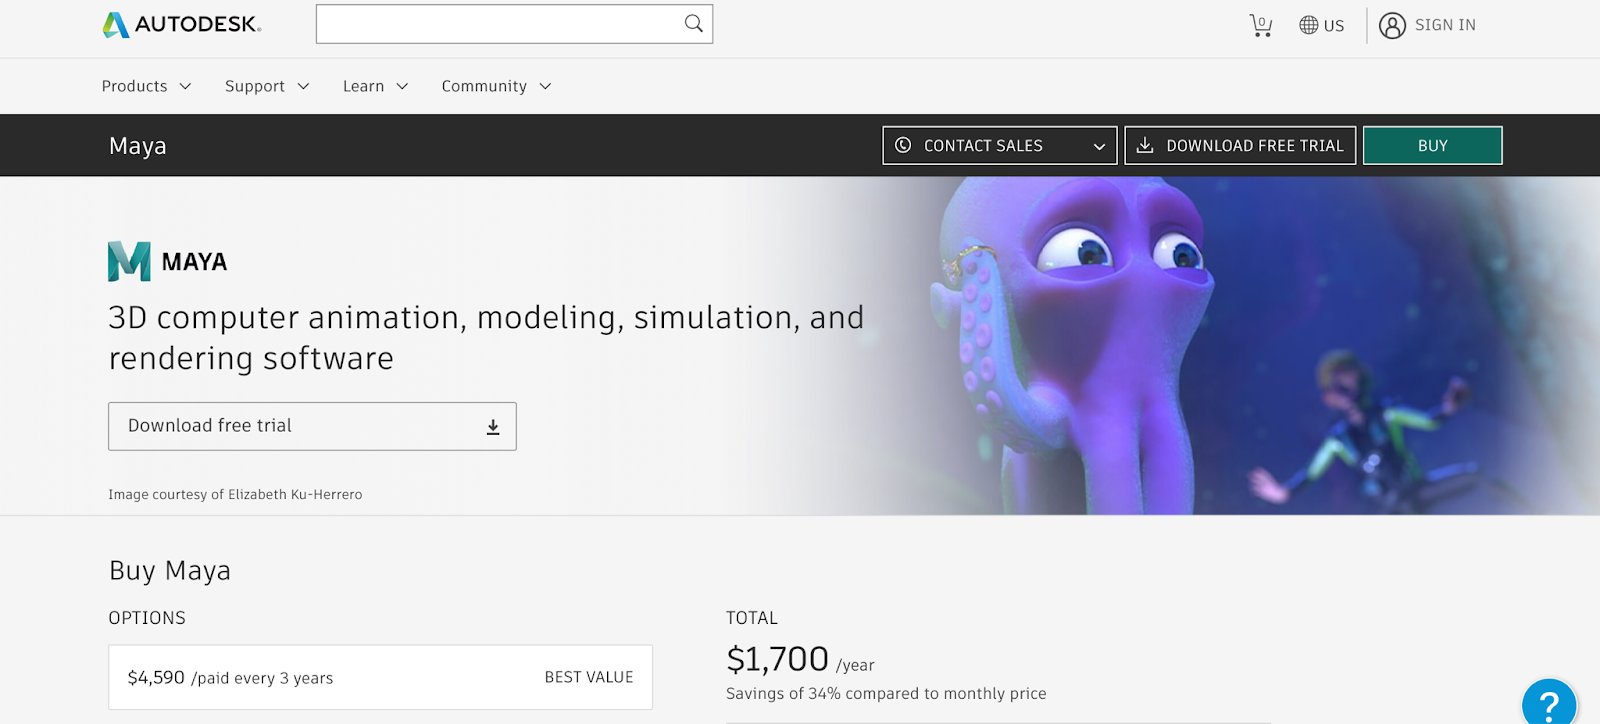
Task: Click the search magnifier icon
Action: coord(693,23)
